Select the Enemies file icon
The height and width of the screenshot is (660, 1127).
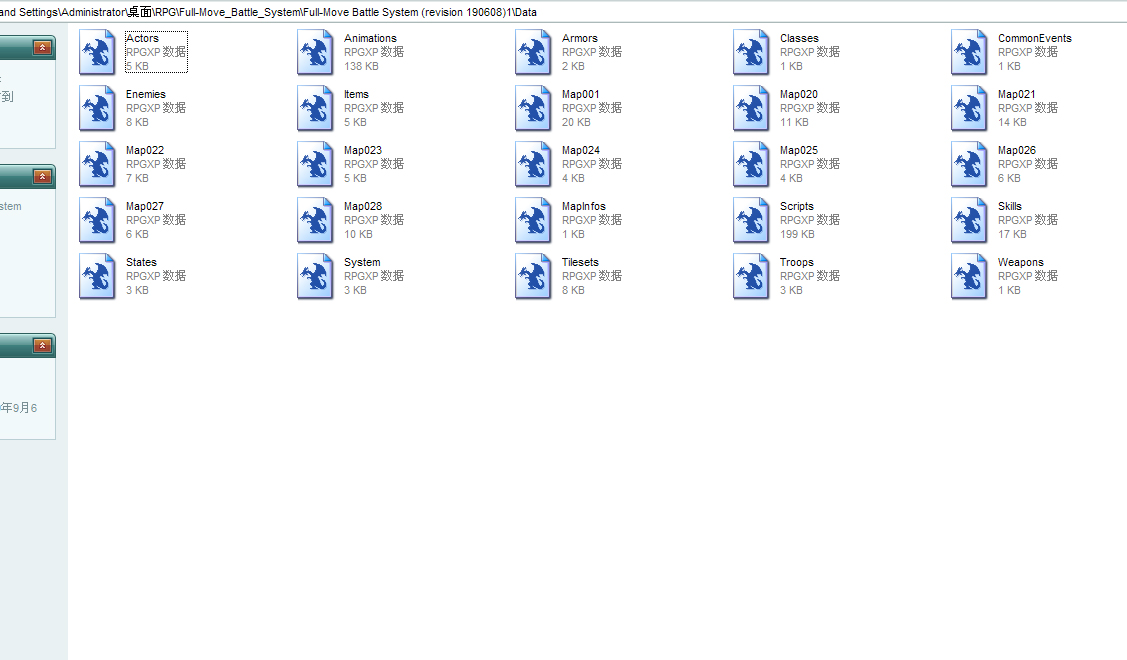click(x=97, y=108)
